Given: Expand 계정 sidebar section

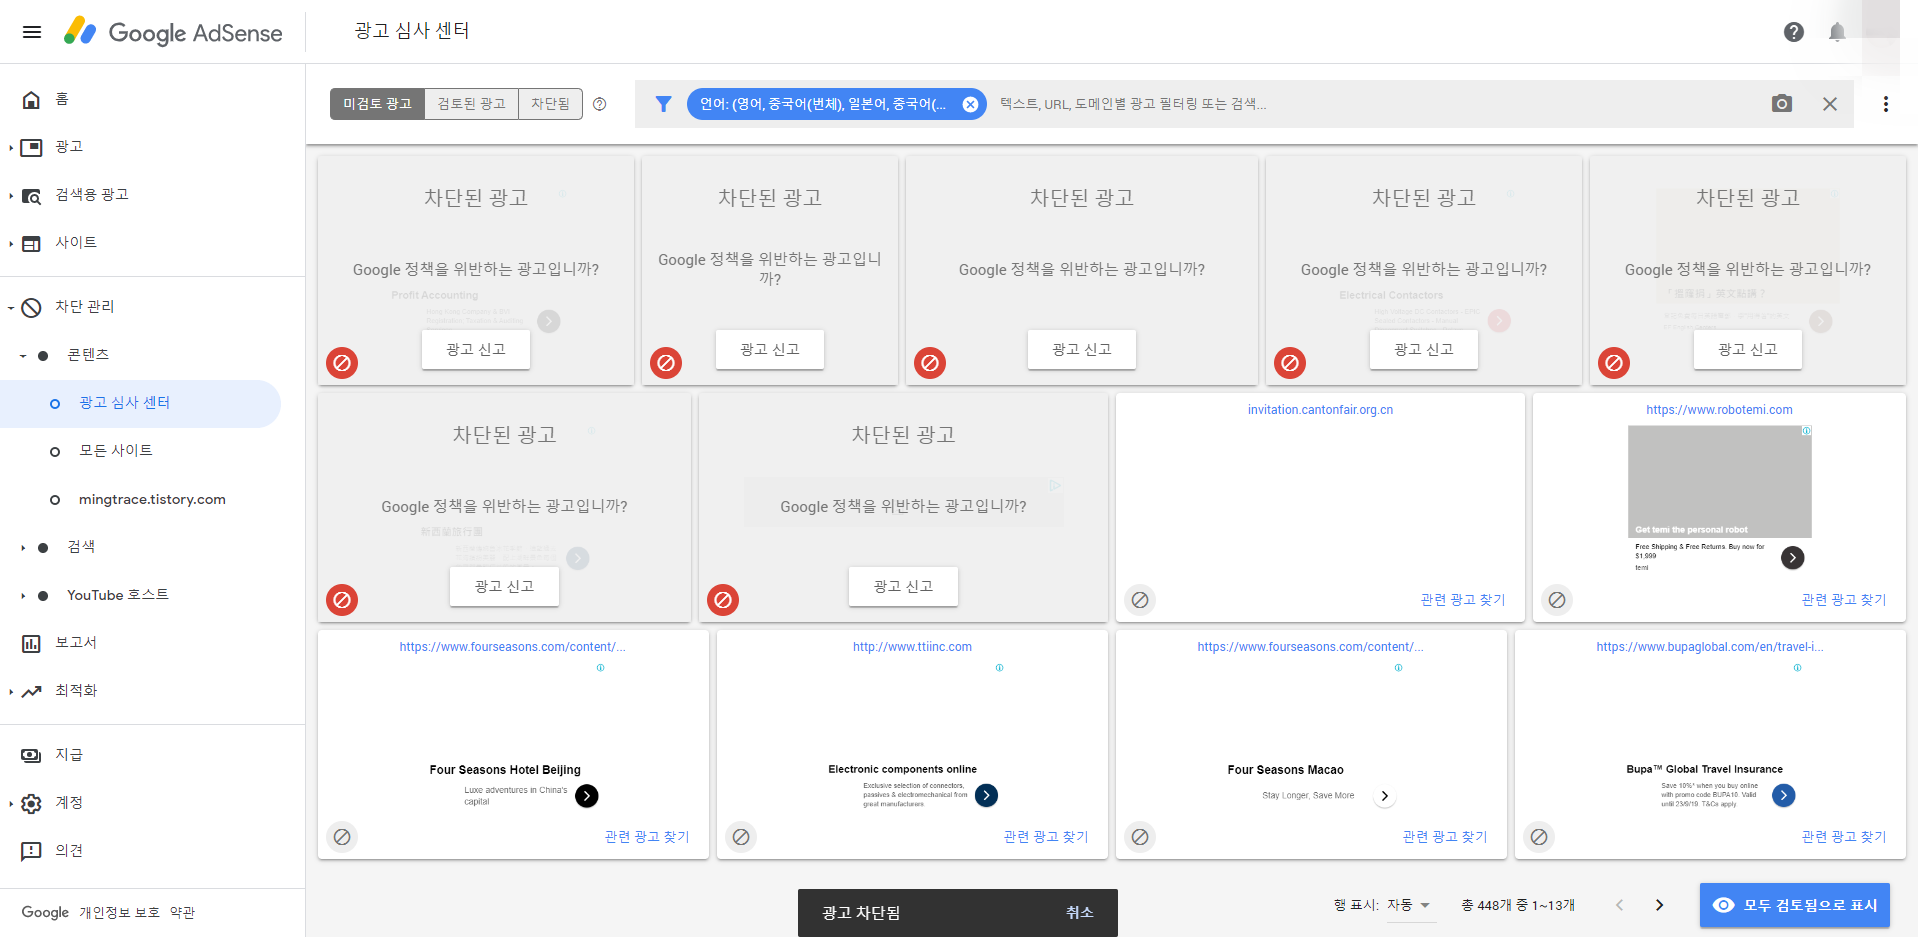Looking at the screenshot, I should 11,804.
